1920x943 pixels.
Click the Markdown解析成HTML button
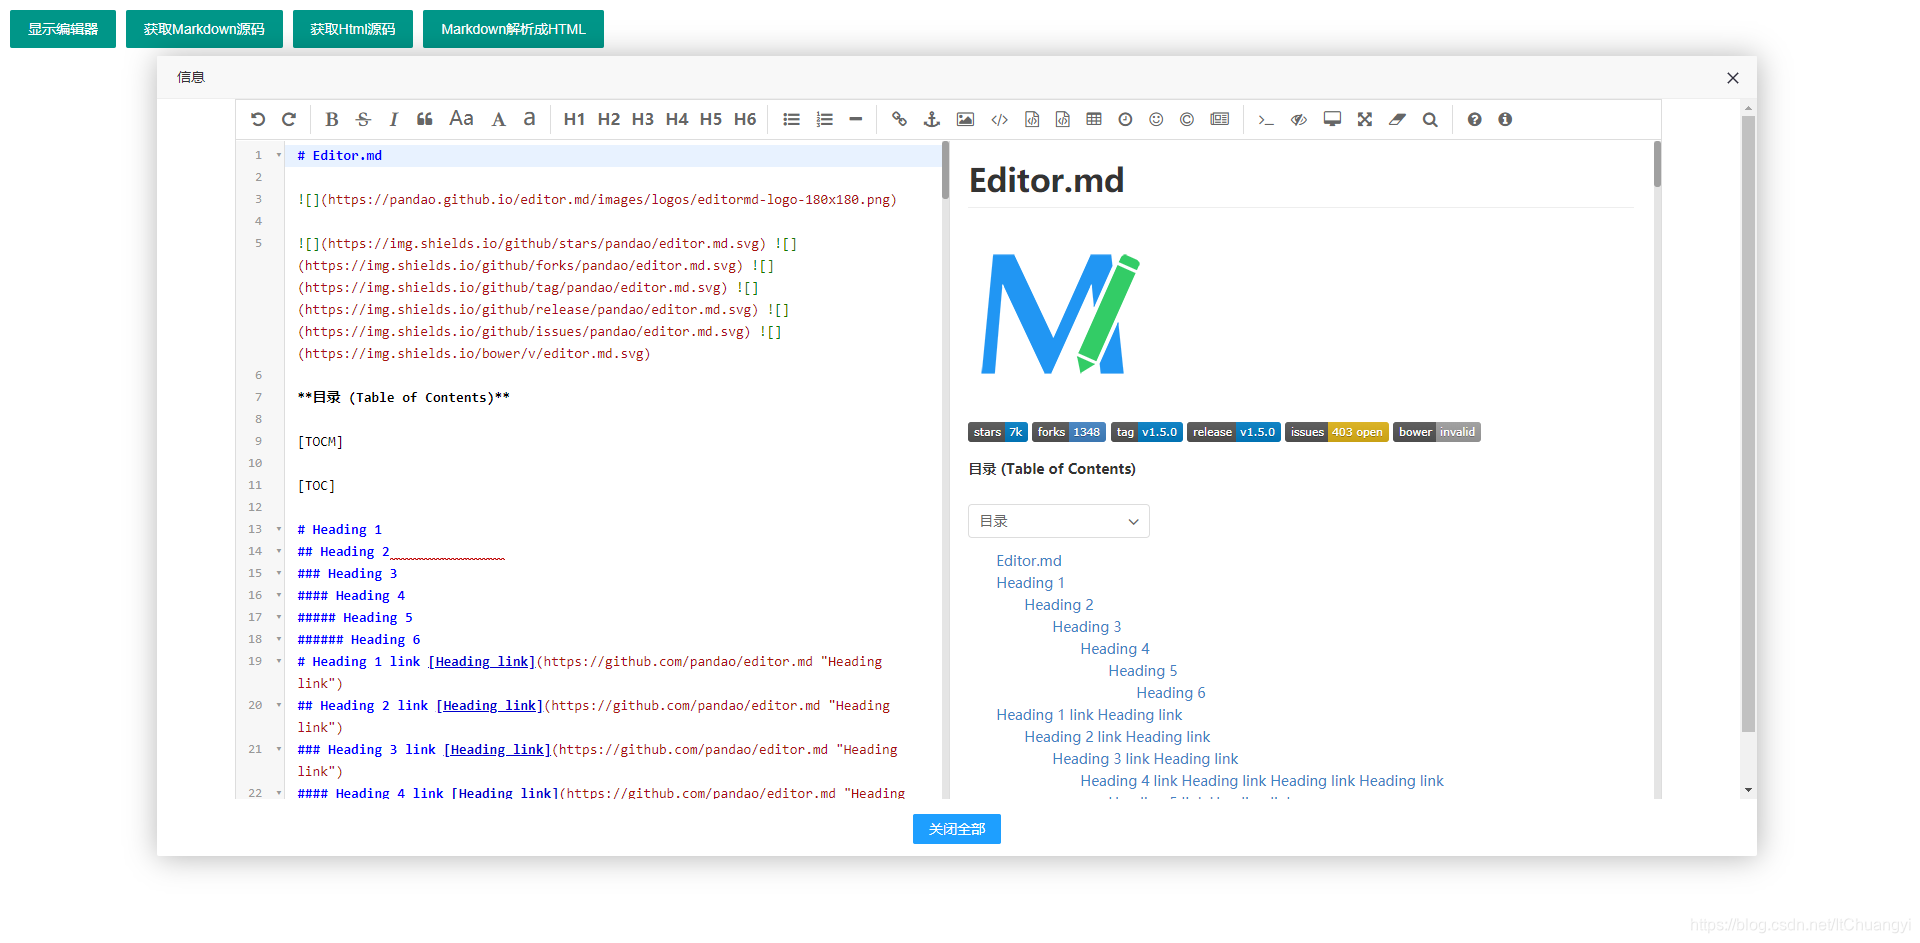513,29
